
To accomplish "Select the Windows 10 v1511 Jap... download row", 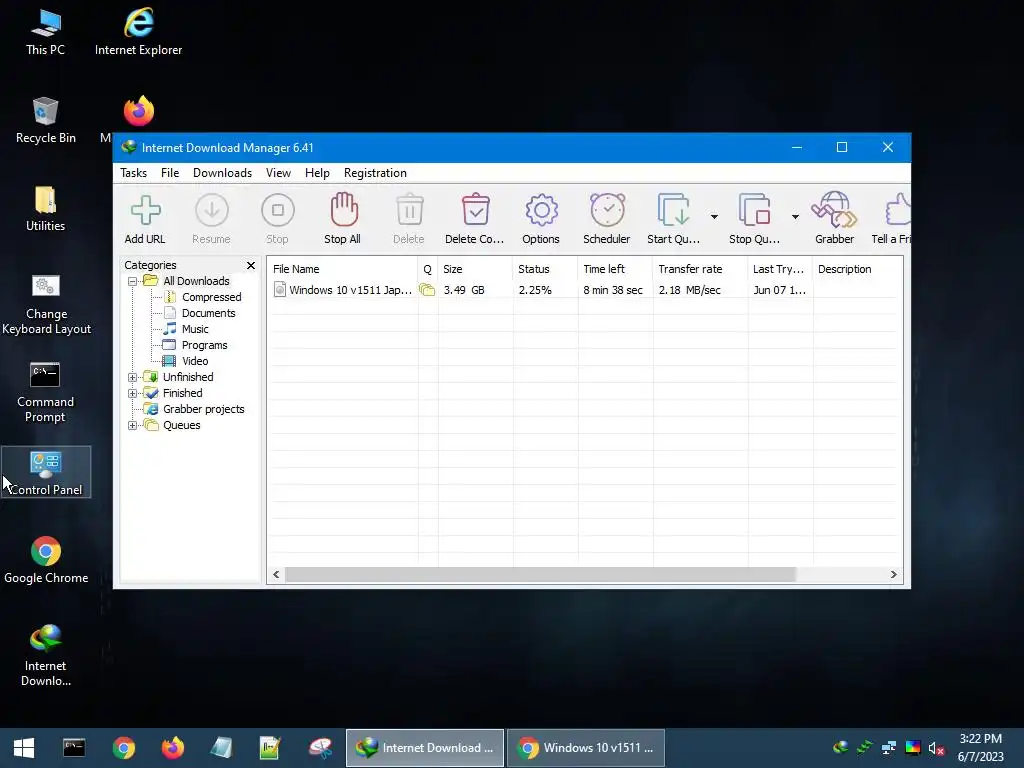I will [x=584, y=290].
